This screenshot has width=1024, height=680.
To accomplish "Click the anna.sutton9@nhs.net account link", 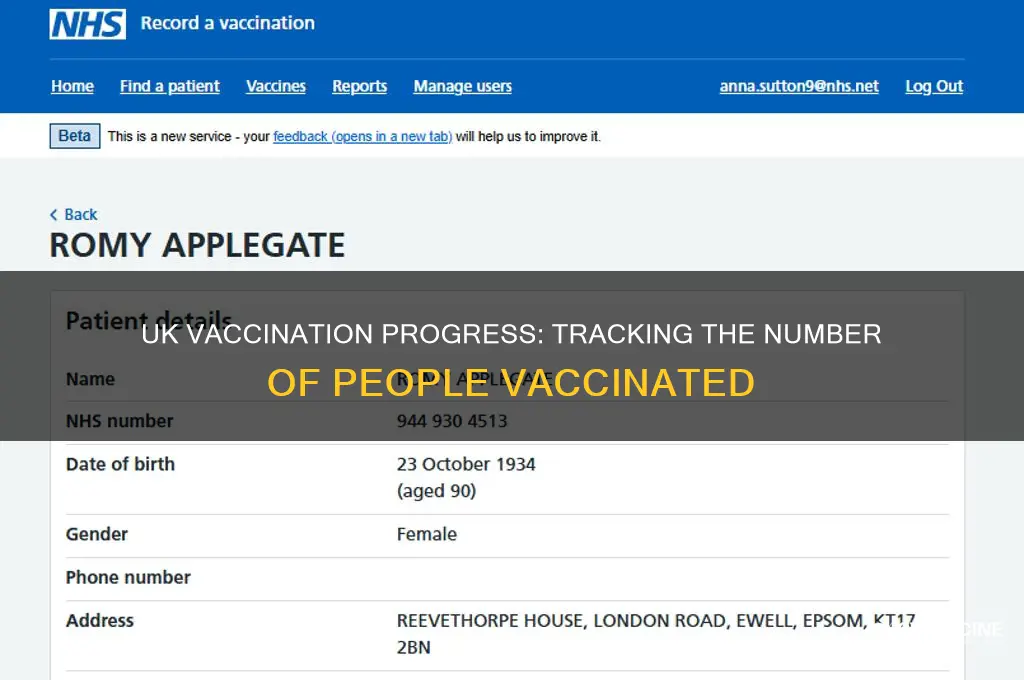I will [799, 86].
